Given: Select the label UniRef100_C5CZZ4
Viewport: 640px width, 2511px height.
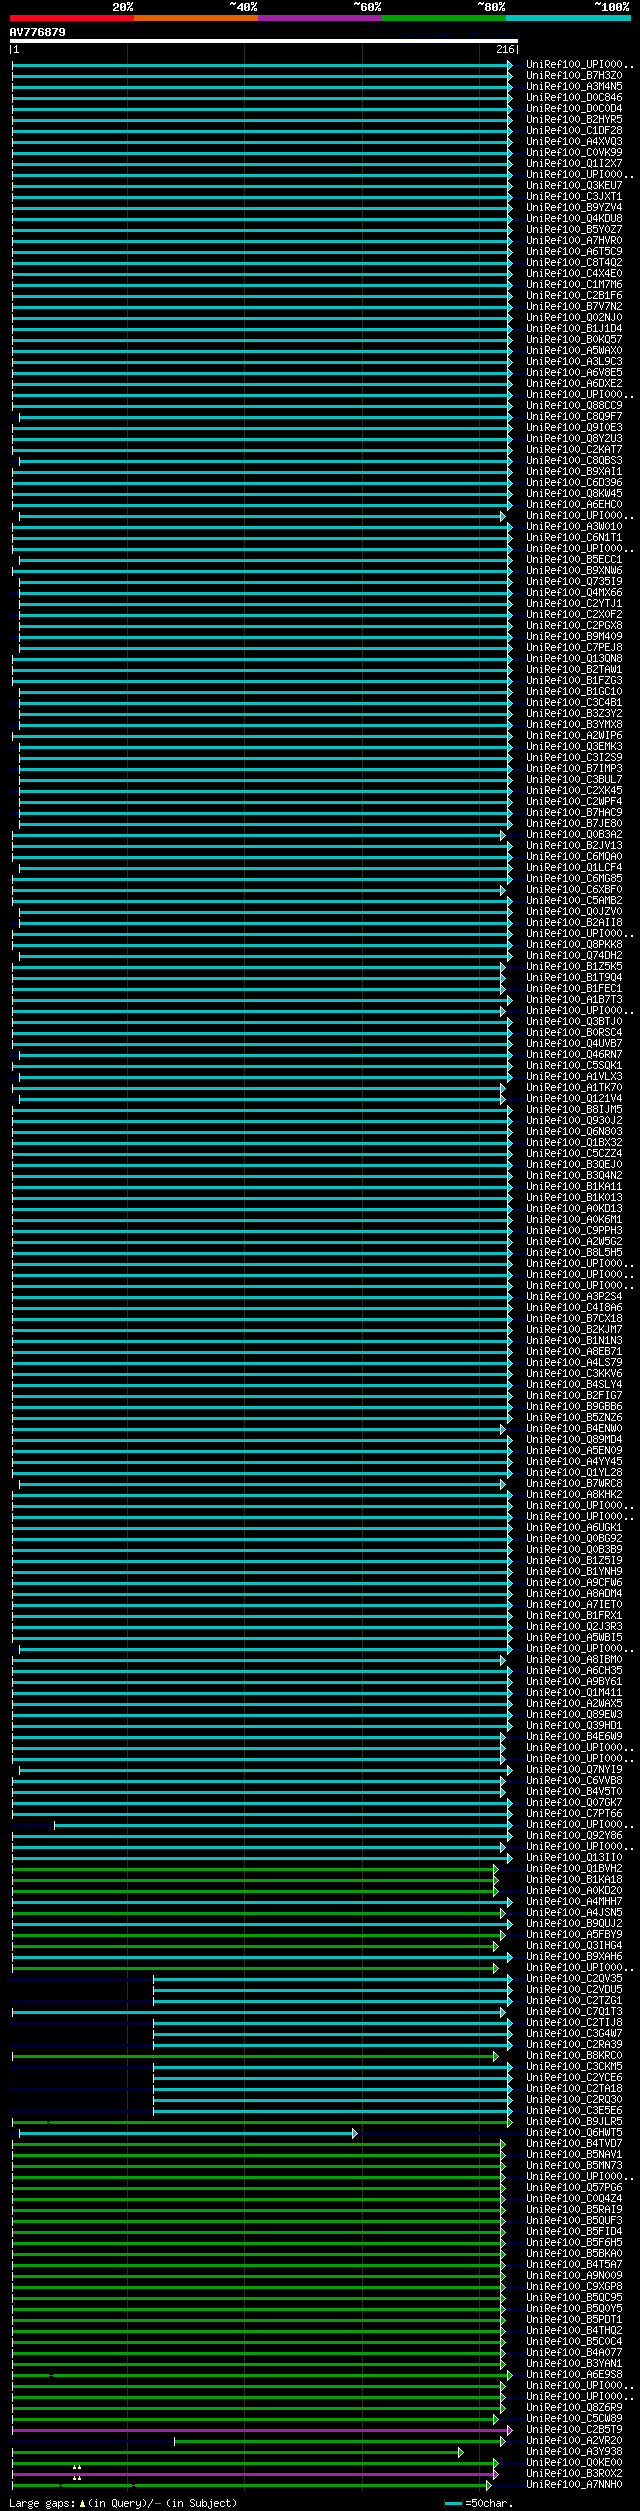Looking at the screenshot, I should tap(574, 1153).
